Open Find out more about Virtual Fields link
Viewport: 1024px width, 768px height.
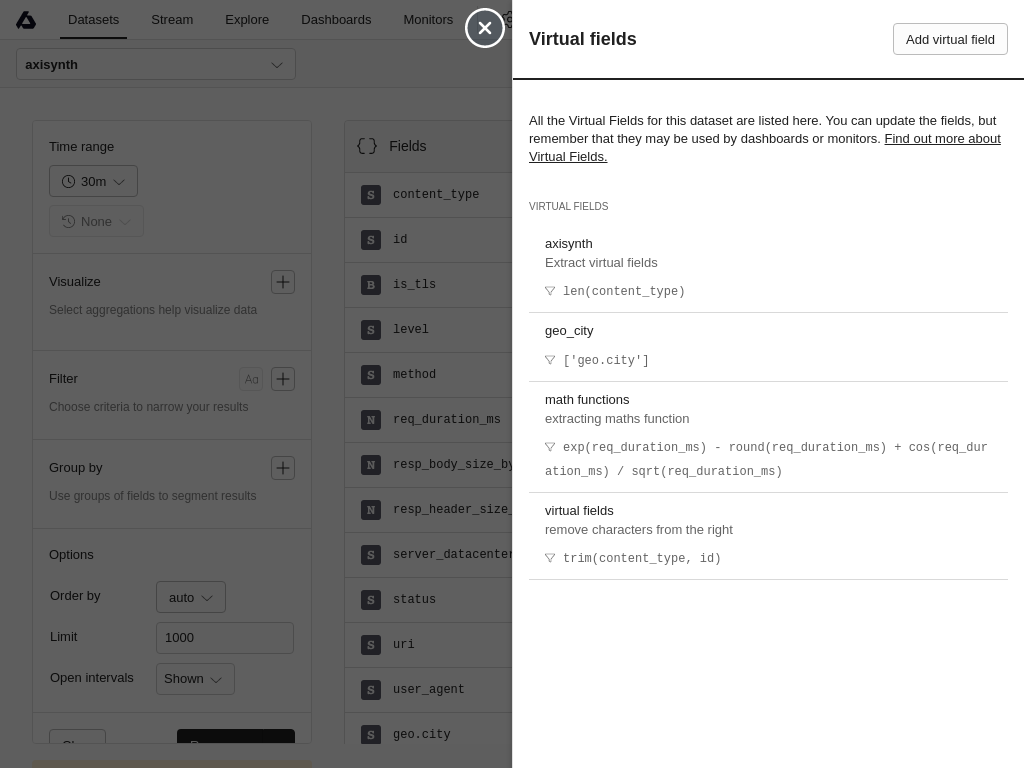942,139
